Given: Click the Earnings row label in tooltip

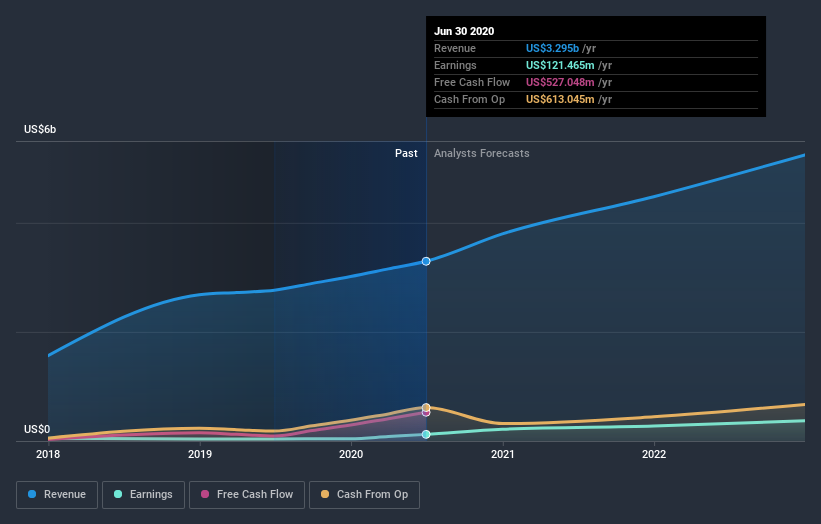Looking at the screenshot, I should coord(456,65).
